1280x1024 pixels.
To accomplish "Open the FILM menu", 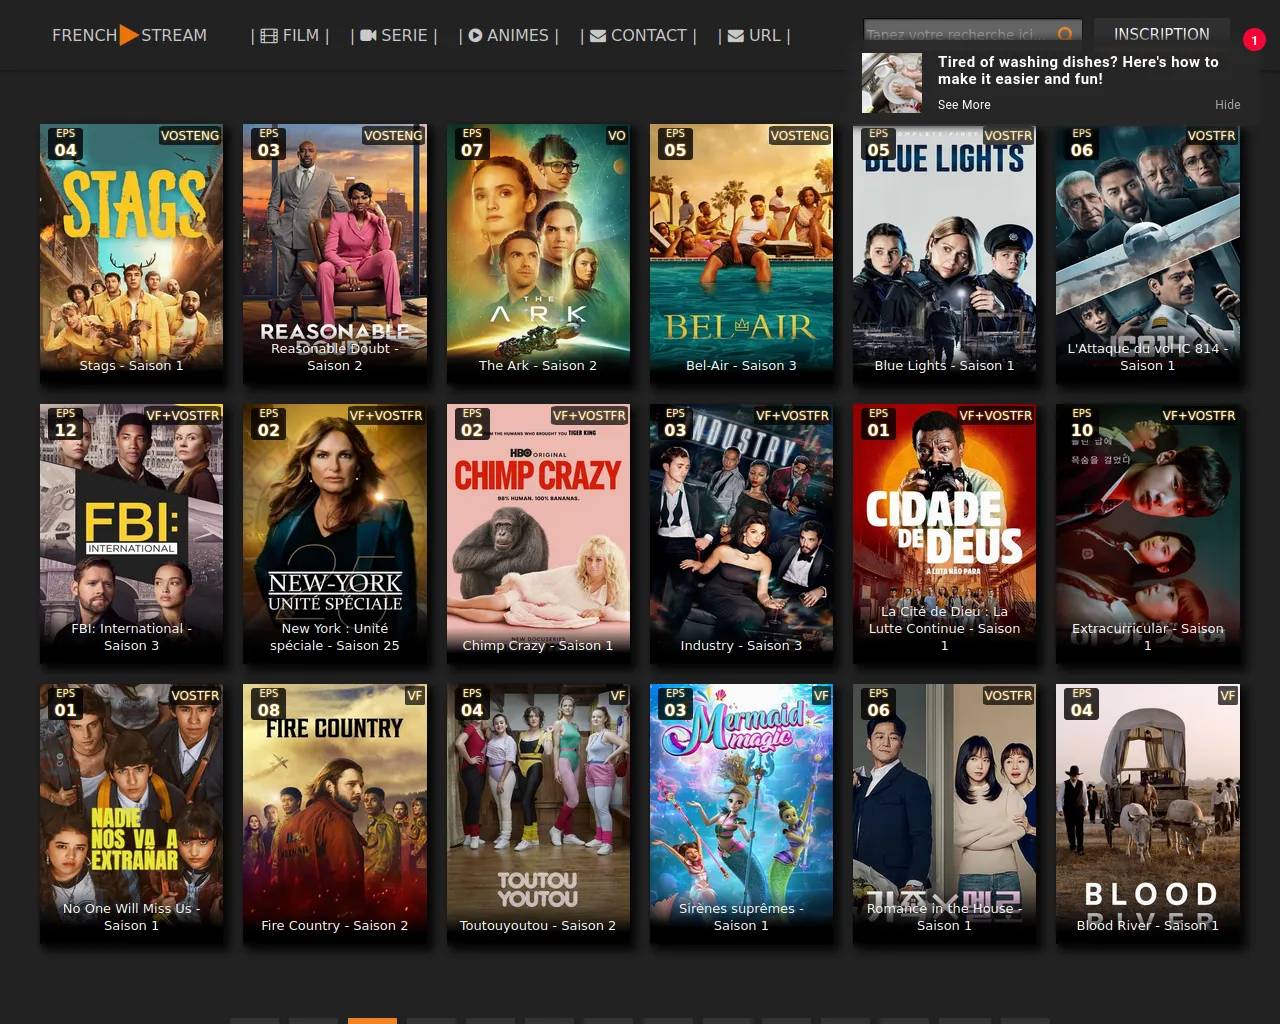I will (x=289, y=35).
